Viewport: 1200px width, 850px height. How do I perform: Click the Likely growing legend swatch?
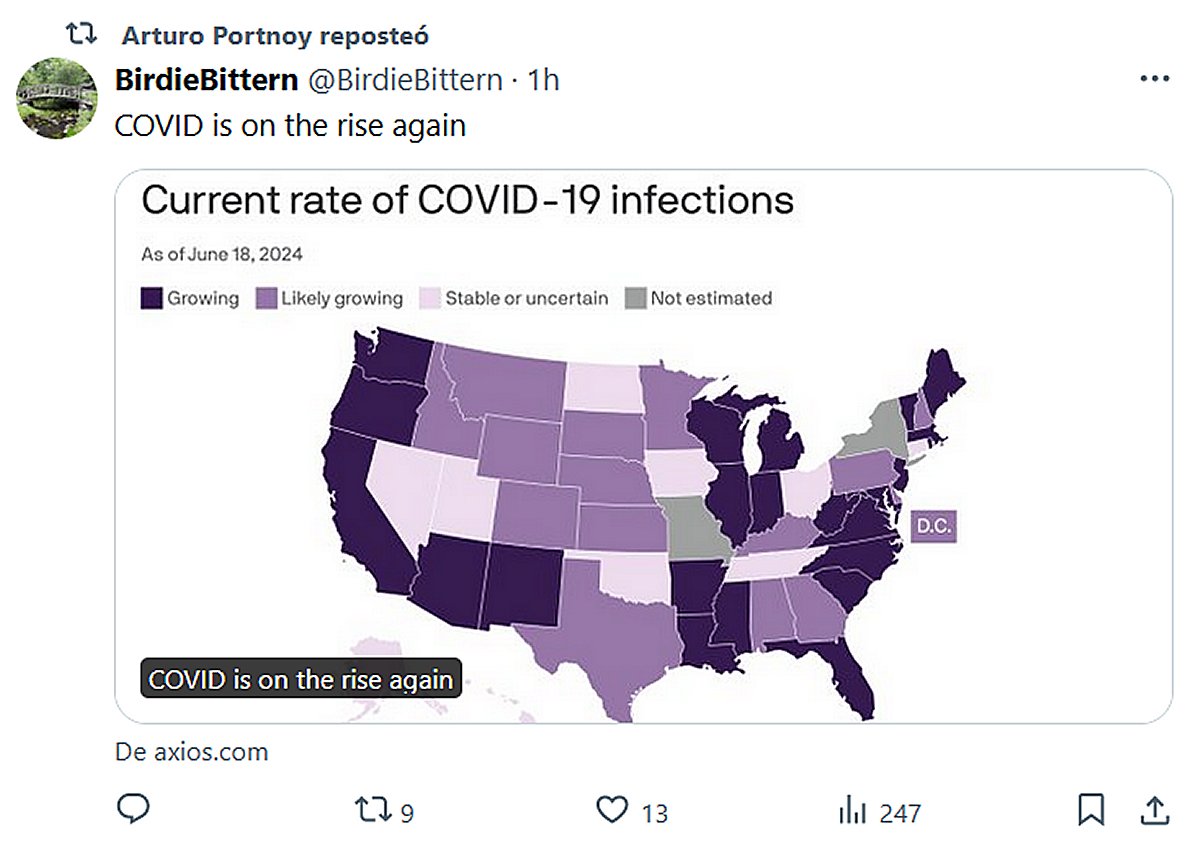coord(266,298)
